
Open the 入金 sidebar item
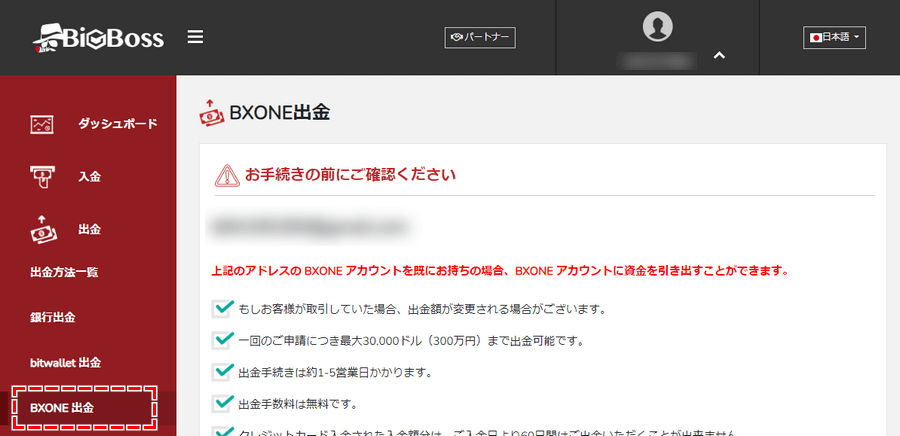coord(90,177)
